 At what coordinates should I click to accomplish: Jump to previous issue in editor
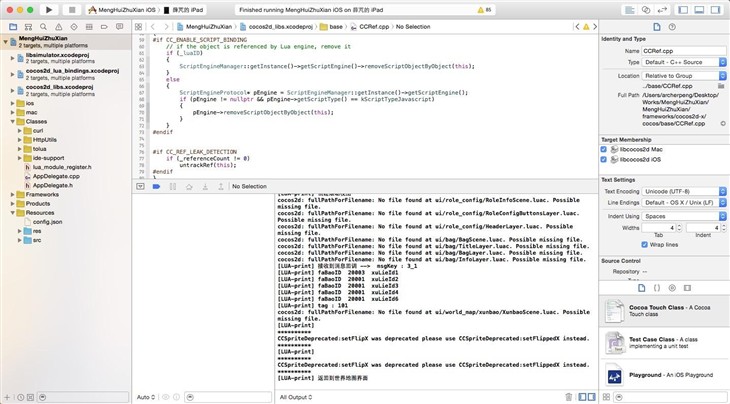click(577, 27)
